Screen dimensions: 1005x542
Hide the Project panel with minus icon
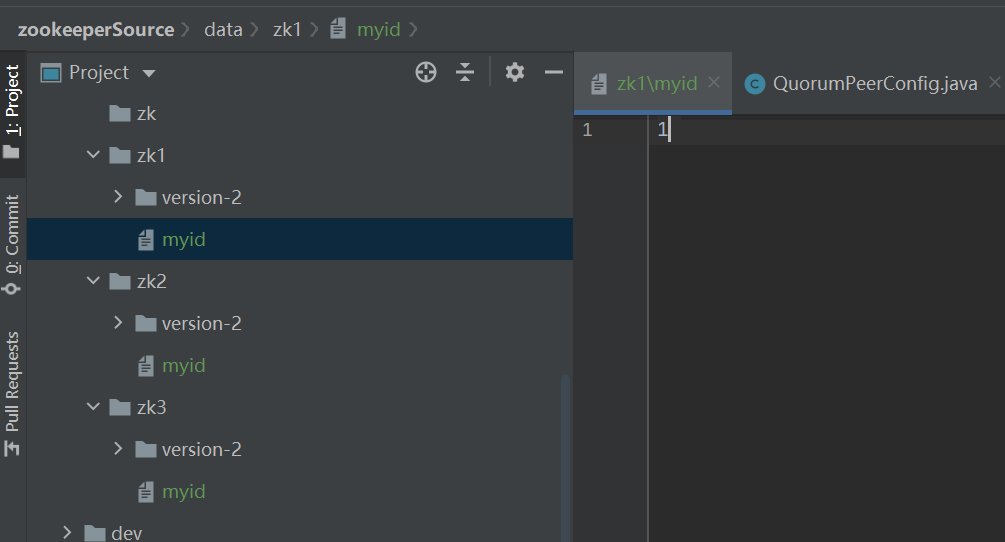click(x=554, y=72)
